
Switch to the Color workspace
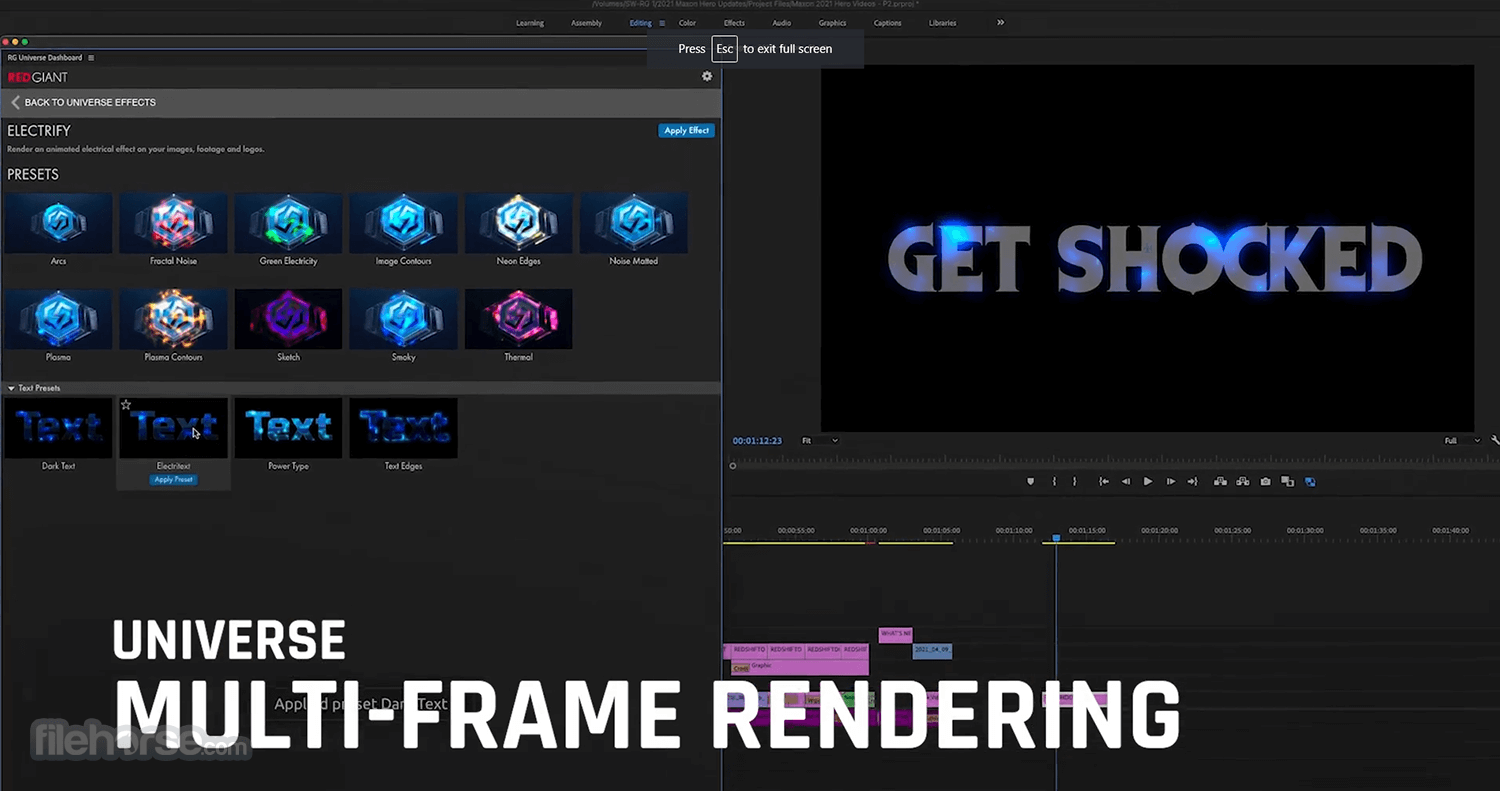click(x=688, y=23)
